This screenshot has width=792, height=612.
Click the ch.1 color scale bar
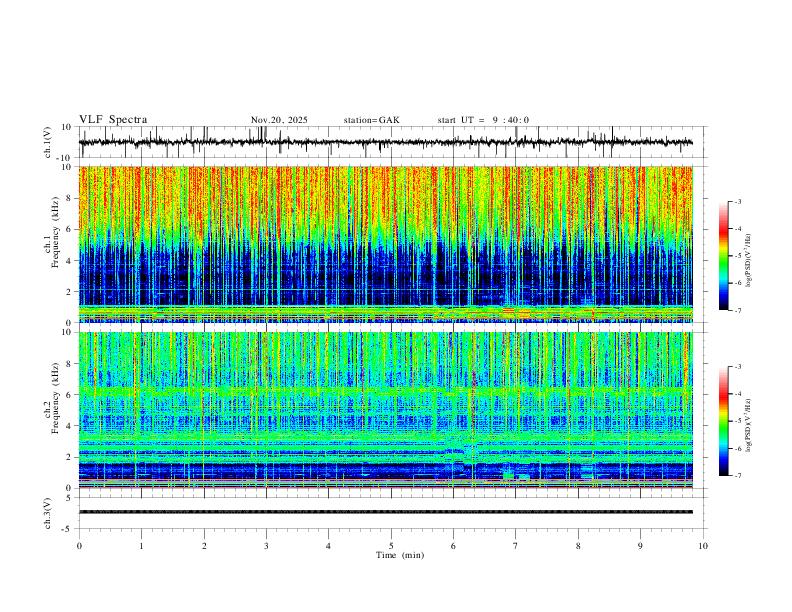coord(723,256)
